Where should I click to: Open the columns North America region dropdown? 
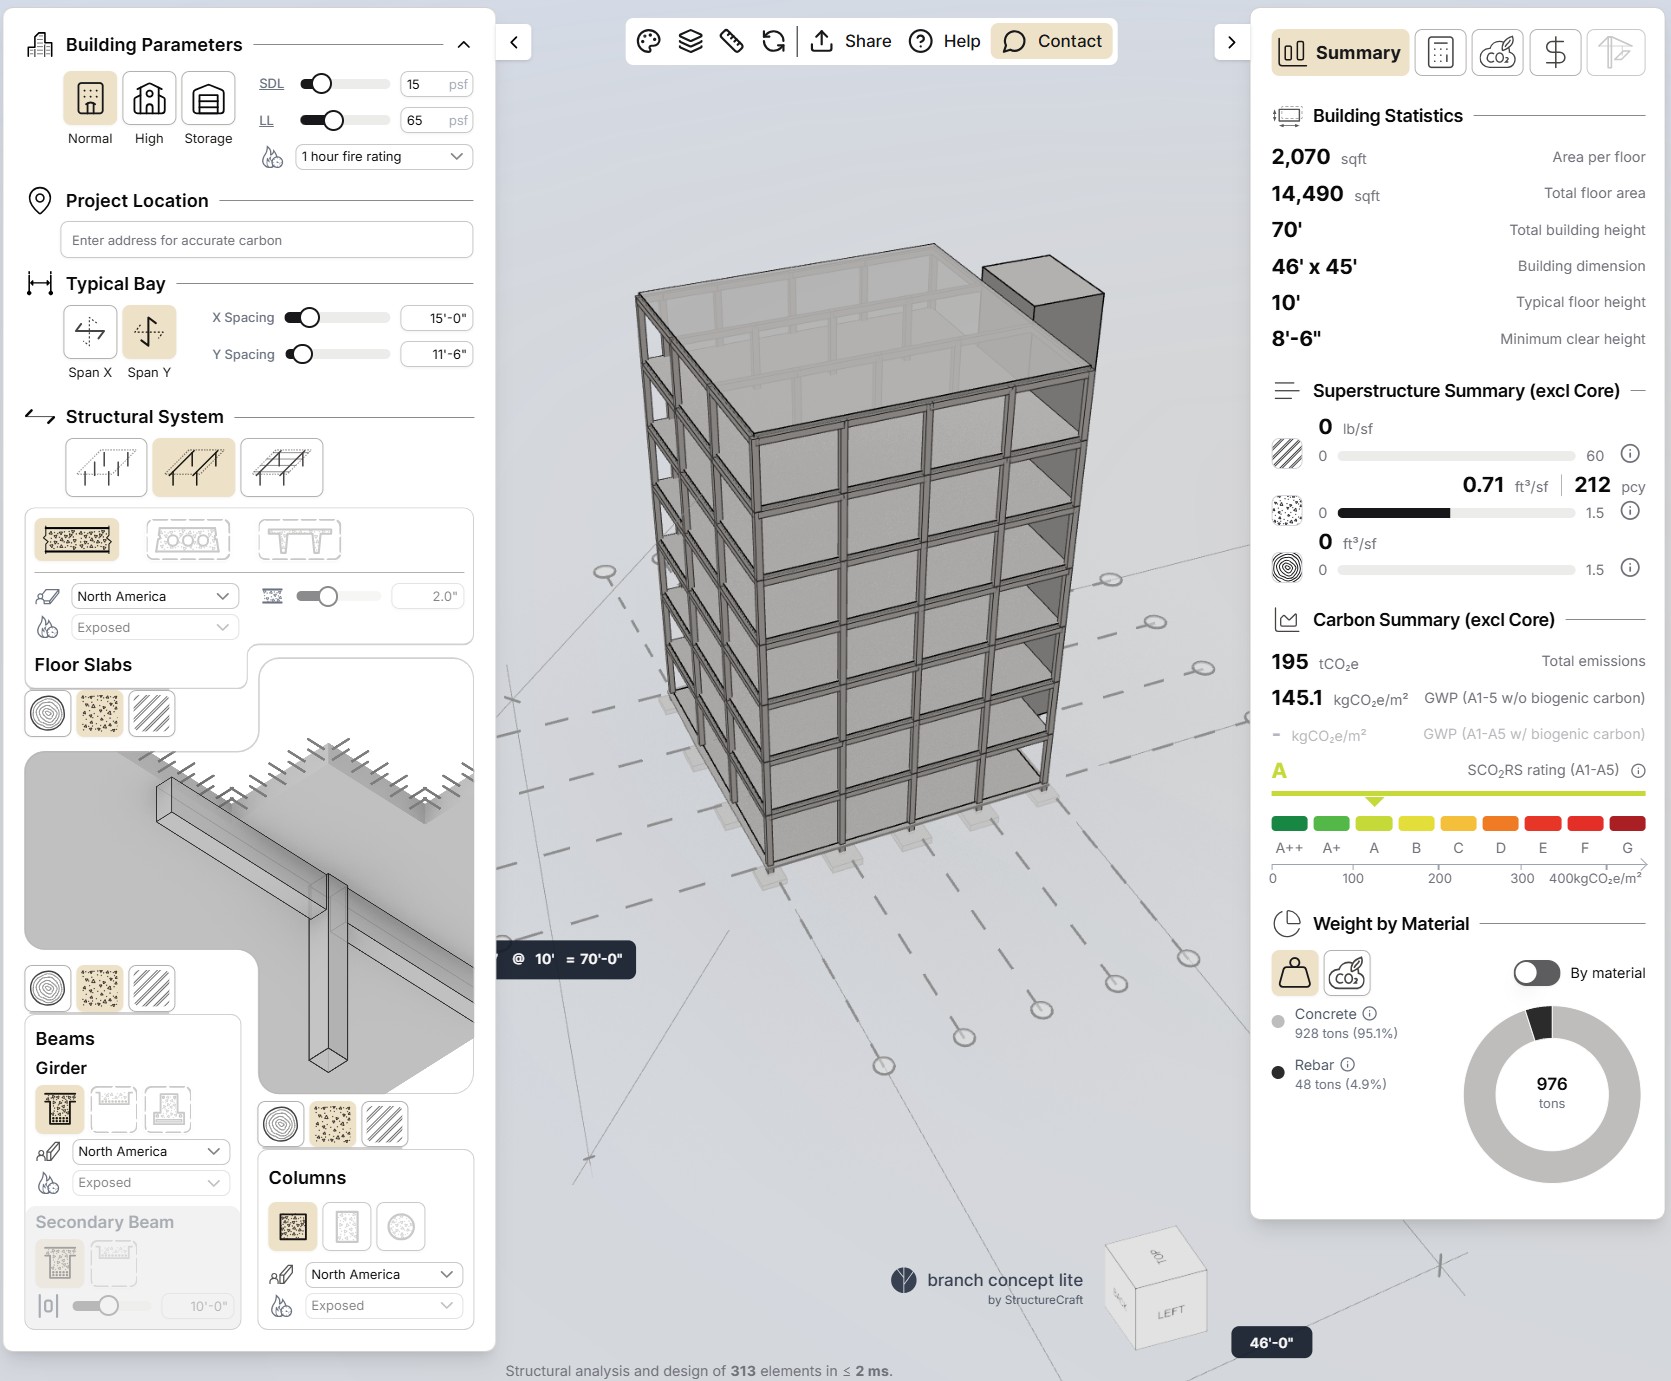click(383, 1275)
